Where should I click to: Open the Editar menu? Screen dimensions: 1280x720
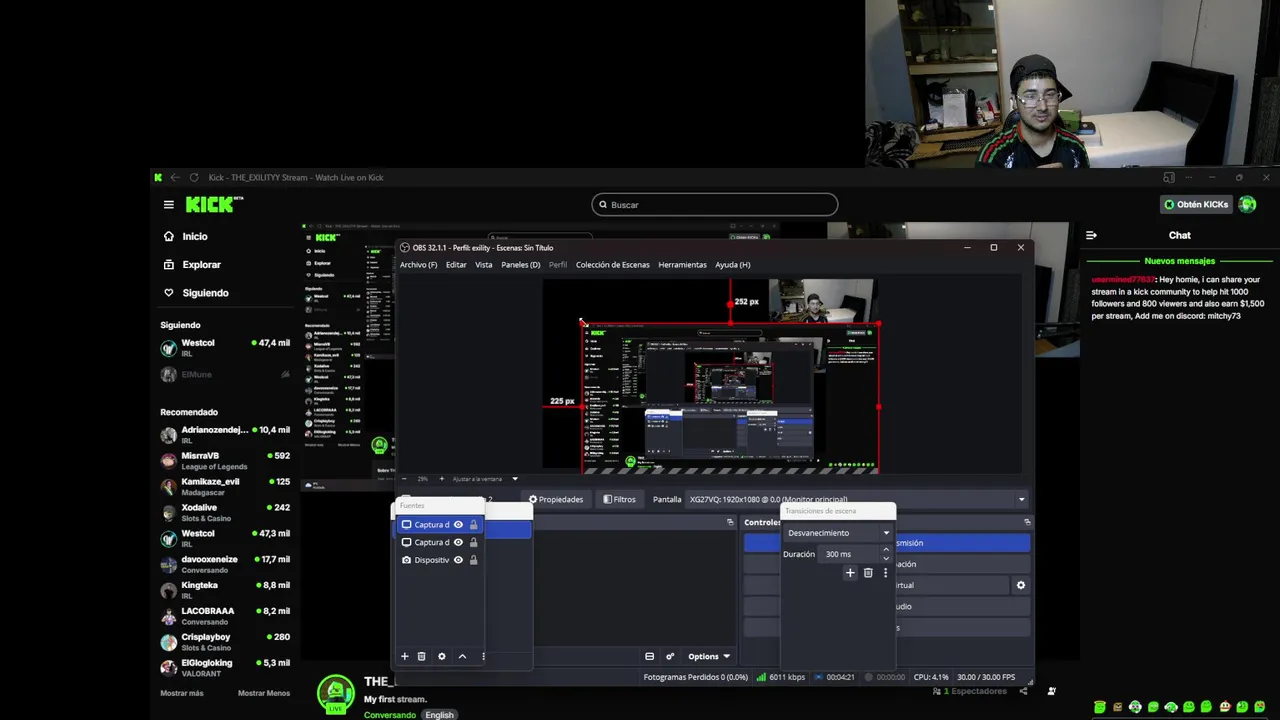(x=456, y=264)
